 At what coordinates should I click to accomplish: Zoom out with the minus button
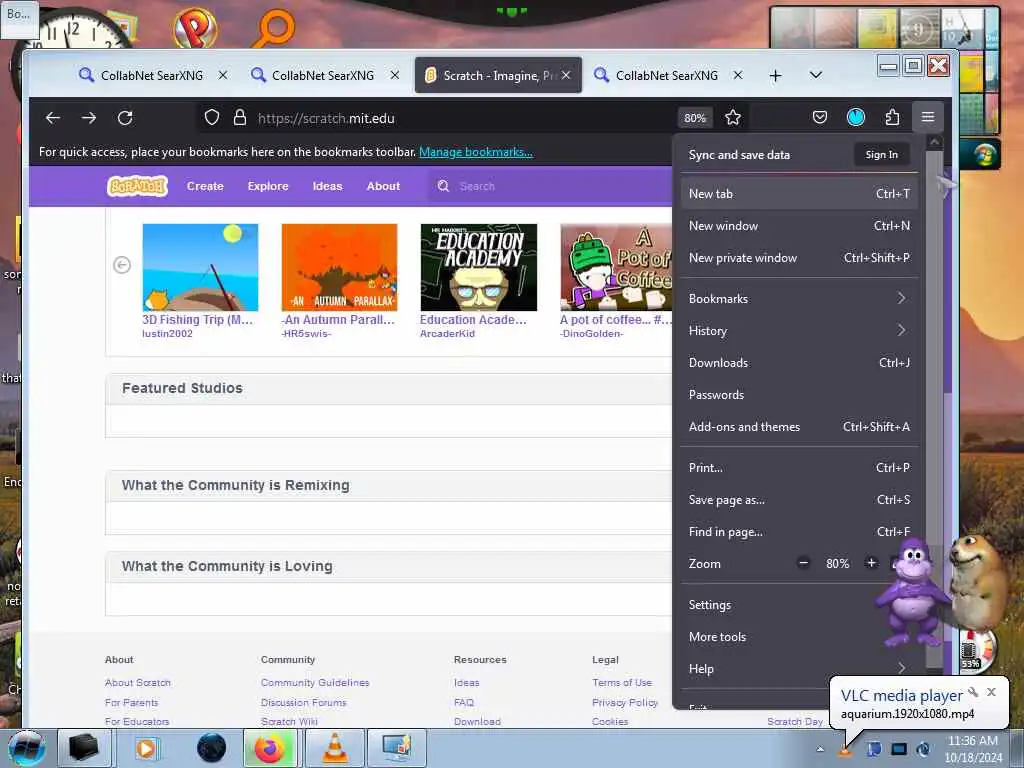click(803, 563)
